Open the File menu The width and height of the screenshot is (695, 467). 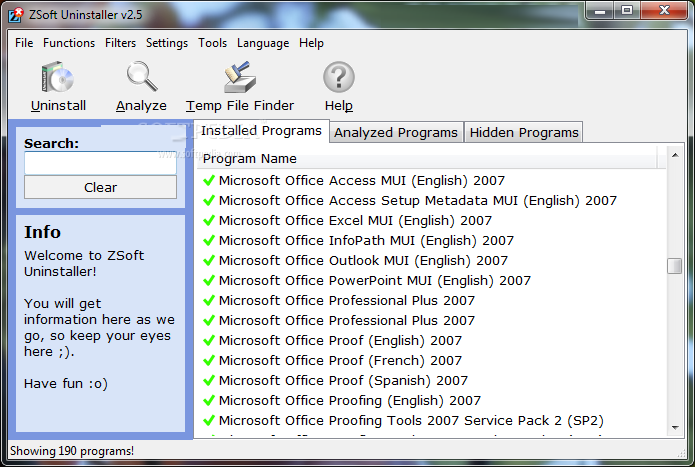point(24,43)
